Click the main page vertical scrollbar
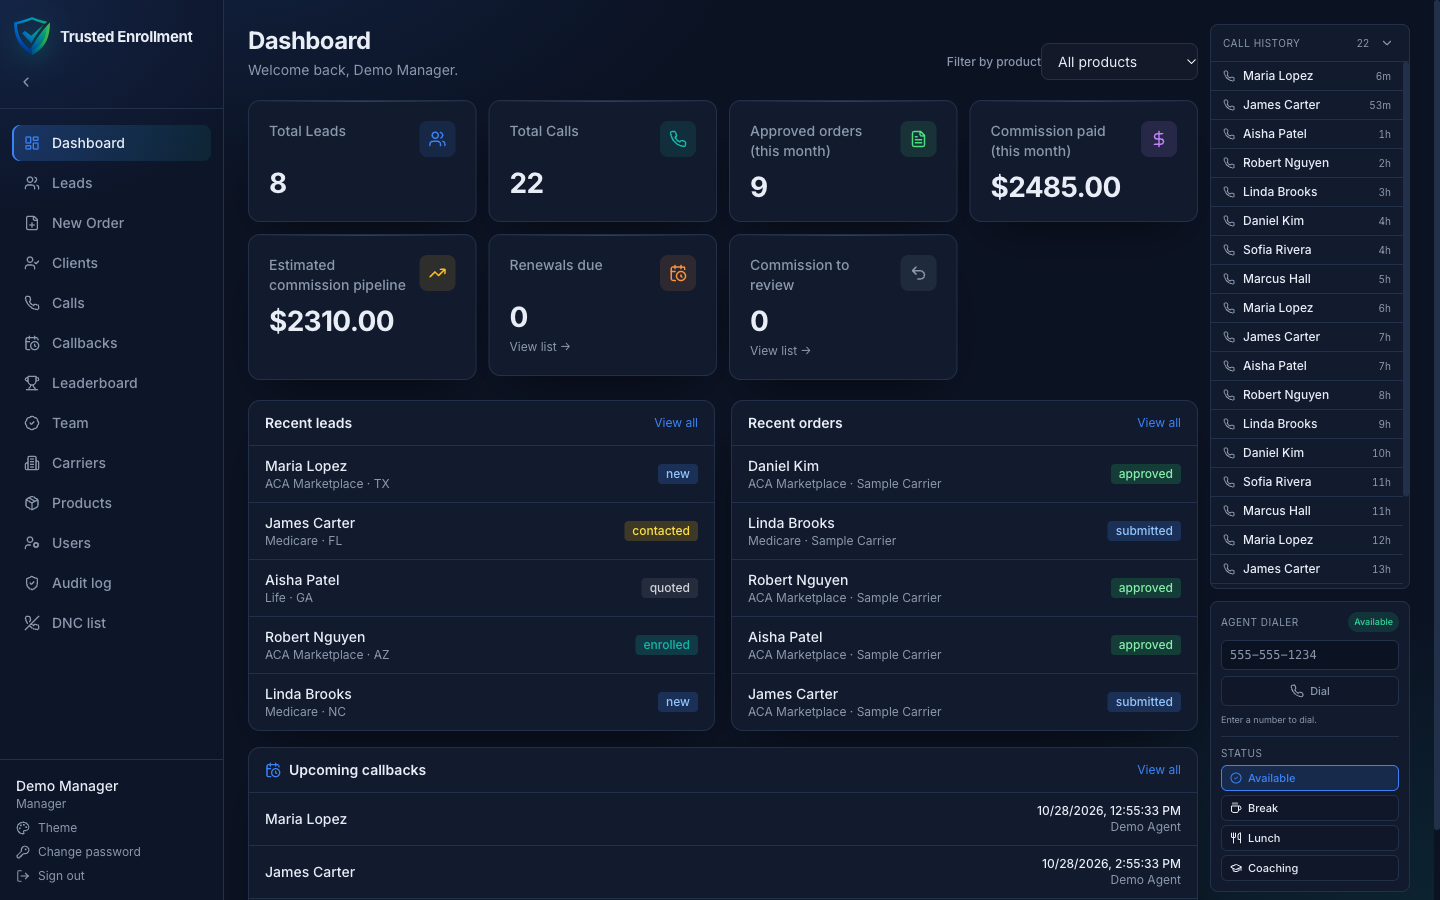Screen dimensions: 1440x900 (x=1436, y=415)
